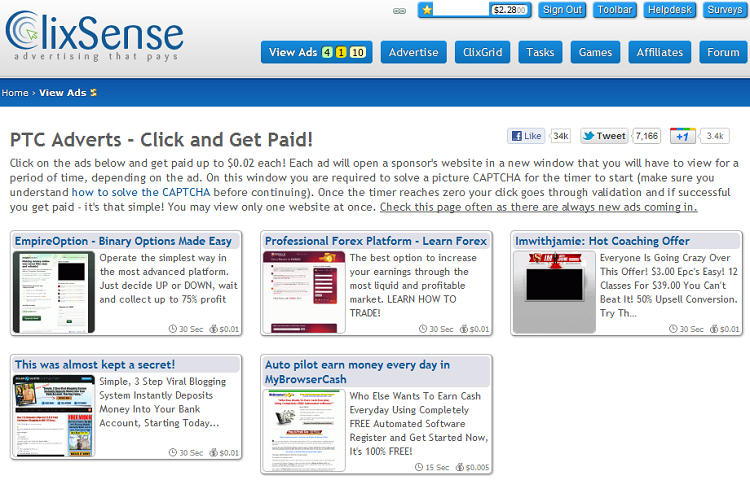The width and height of the screenshot is (750, 480).
Task: Click coin icon in Imwithjamie ad
Action: 714,329
